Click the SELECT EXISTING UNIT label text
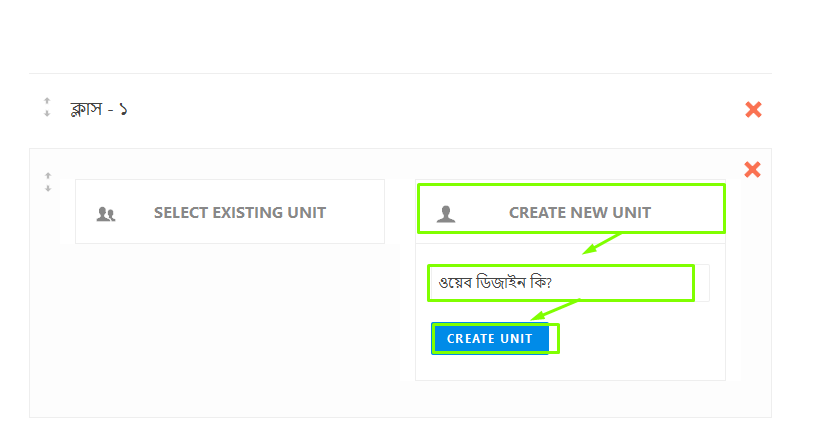This screenshot has height=424, width=836. coord(240,212)
